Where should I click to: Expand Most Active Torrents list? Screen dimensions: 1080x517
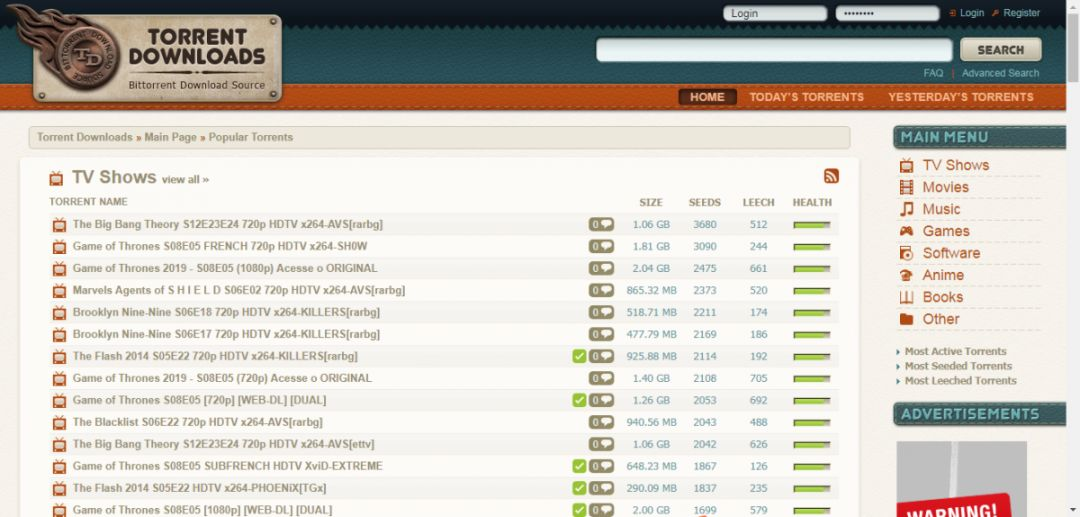coord(955,351)
